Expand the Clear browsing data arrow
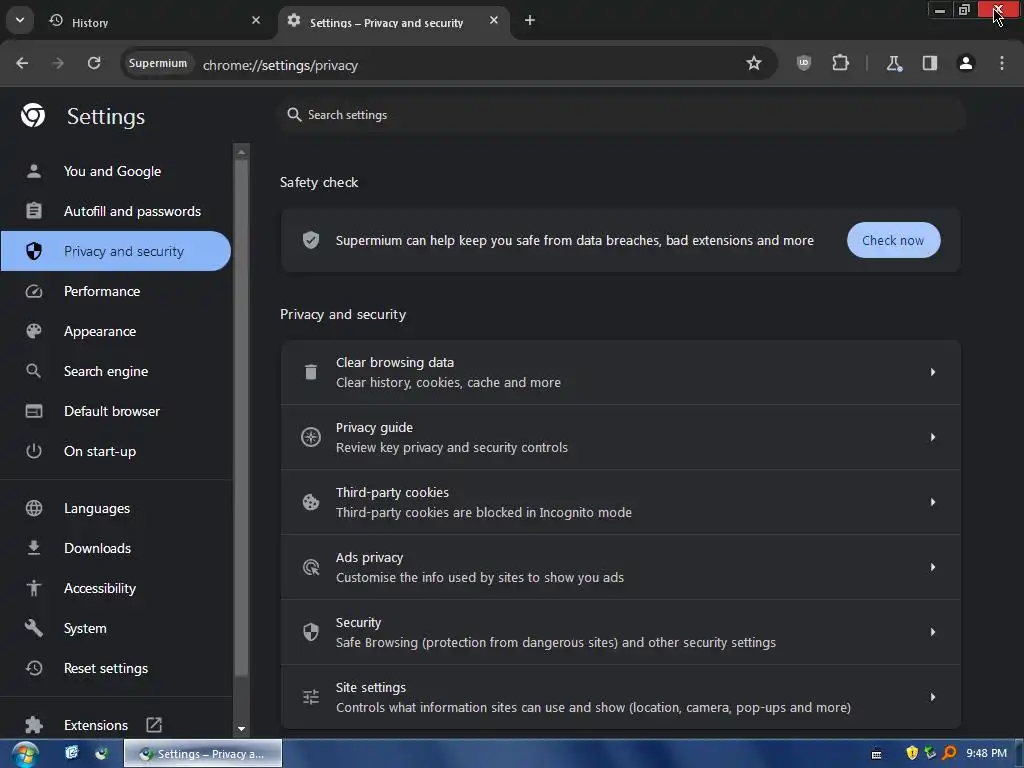1024x768 pixels. [933, 372]
